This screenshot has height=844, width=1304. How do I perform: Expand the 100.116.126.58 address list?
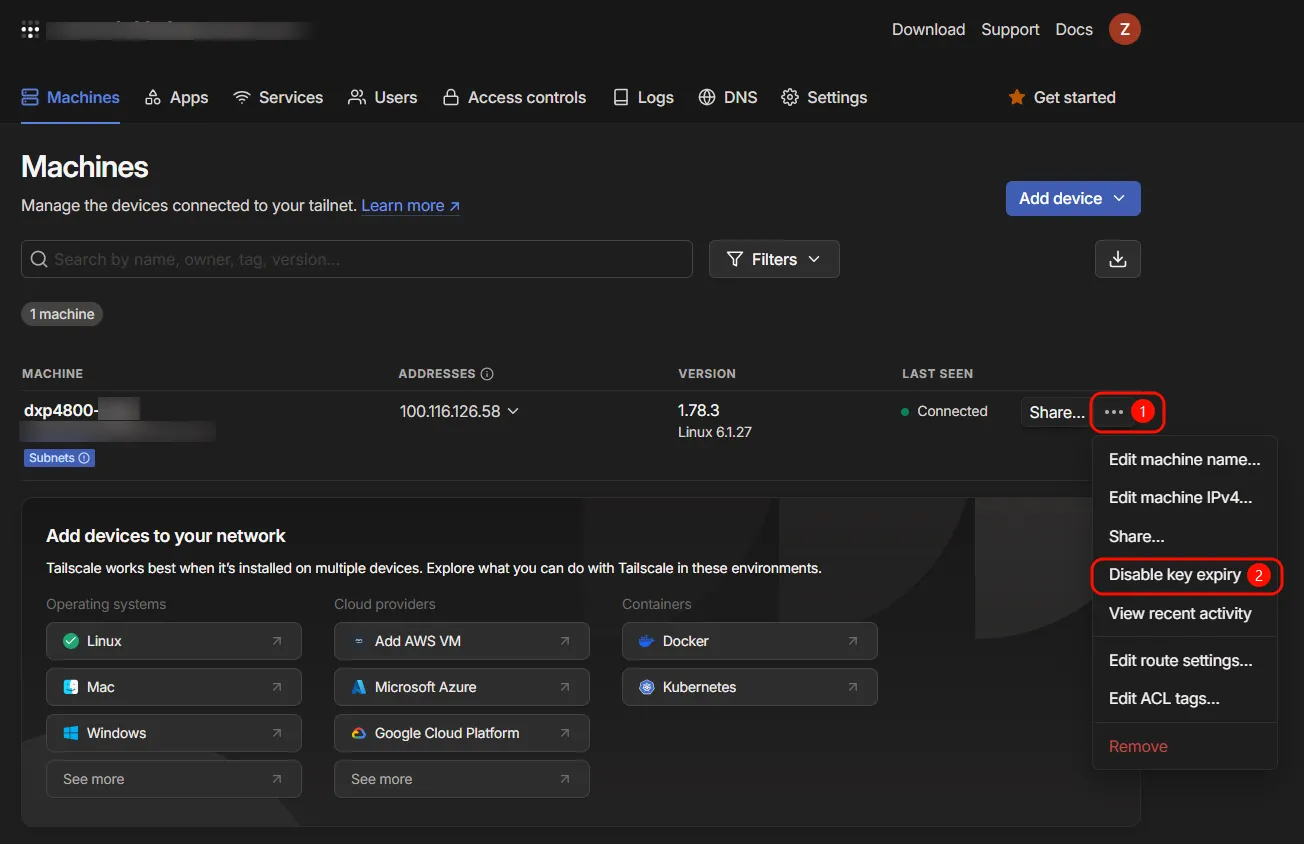[459, 411]
